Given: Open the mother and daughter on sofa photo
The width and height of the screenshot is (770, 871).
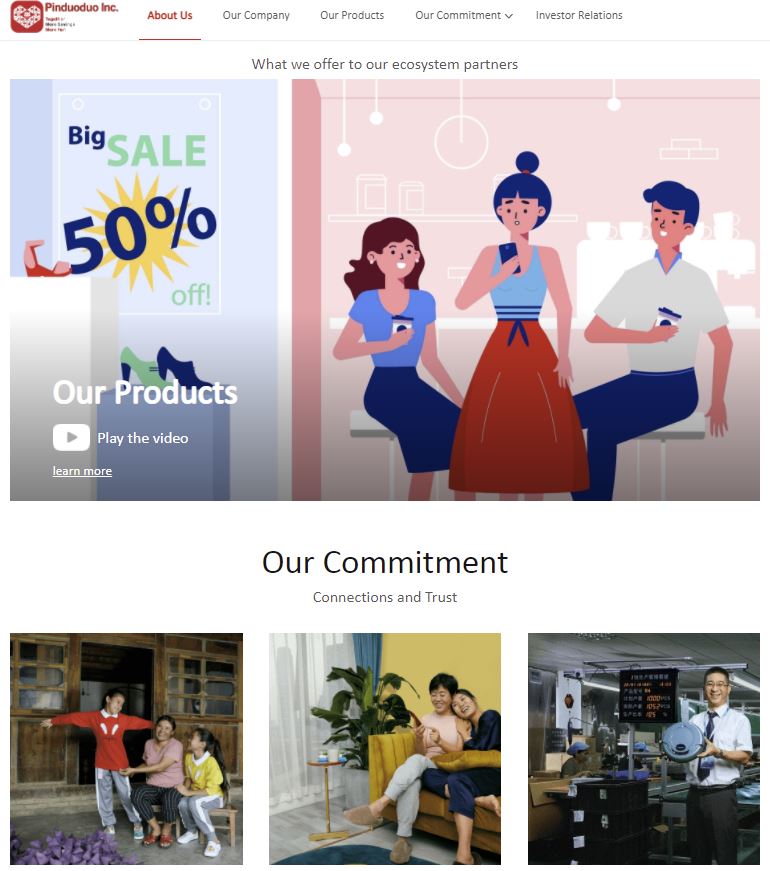Looking at the screenshot, I should click(385, 748).
